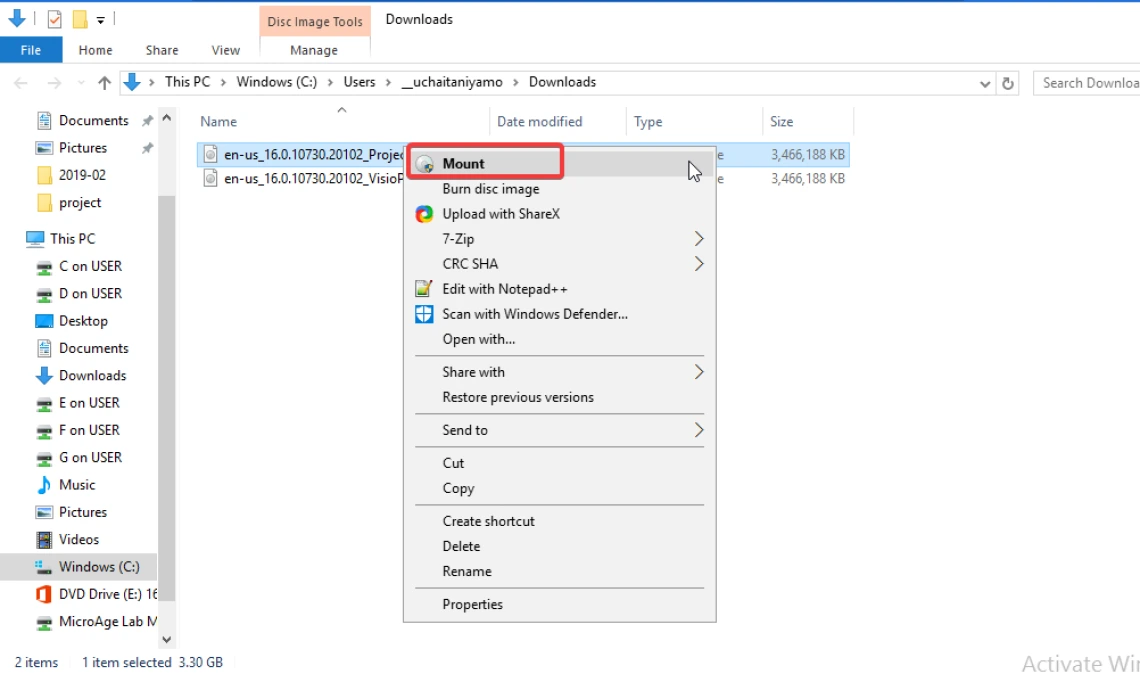Screen dimensions: 1140x674
Task: Click the C on USER network drive icon
Action: click(44, 267)
